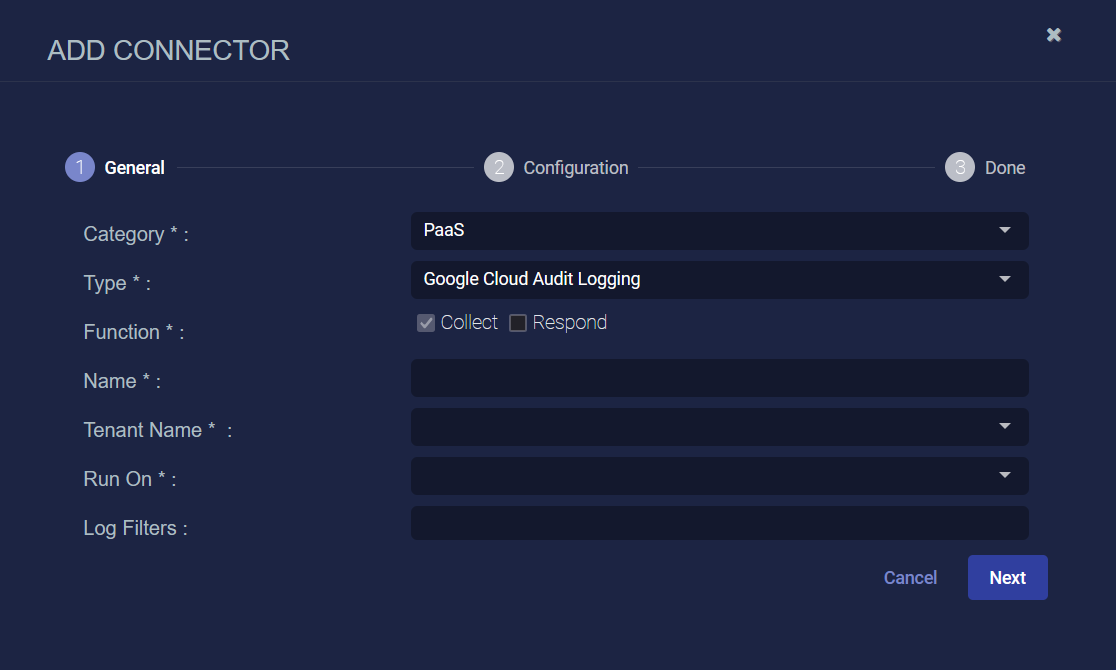Click the Cancel link
The width and height of the screenshot is (1116, 670).
point(910,577)
